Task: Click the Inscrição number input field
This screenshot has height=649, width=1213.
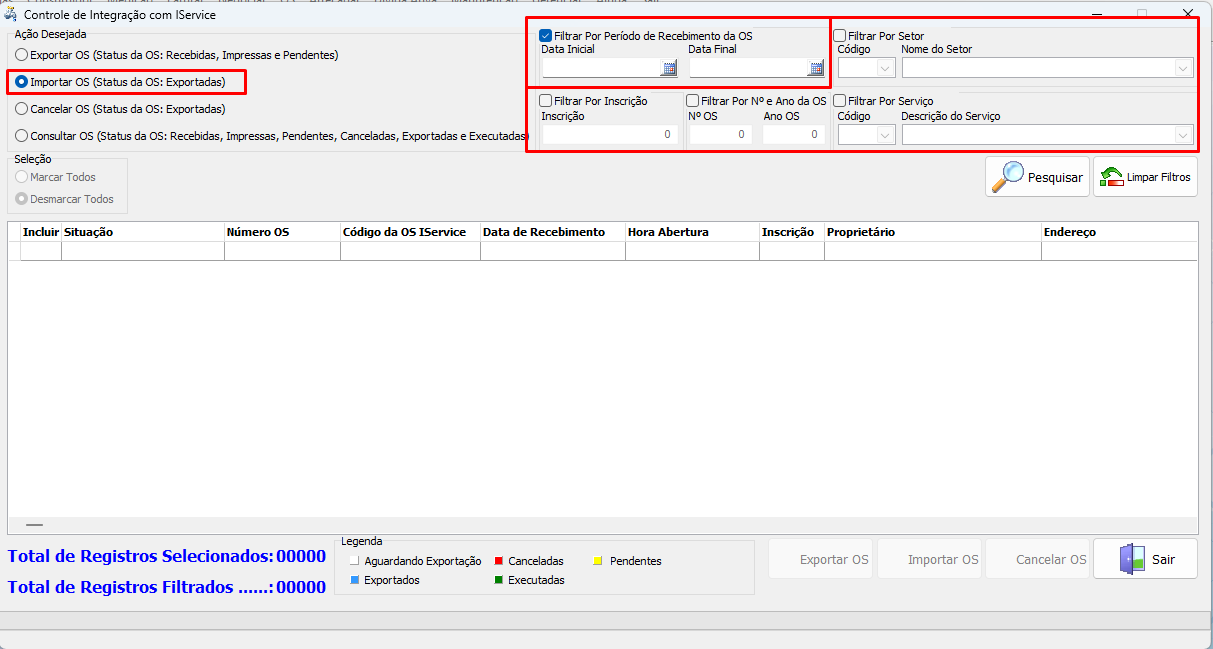Action: [609, 134]
